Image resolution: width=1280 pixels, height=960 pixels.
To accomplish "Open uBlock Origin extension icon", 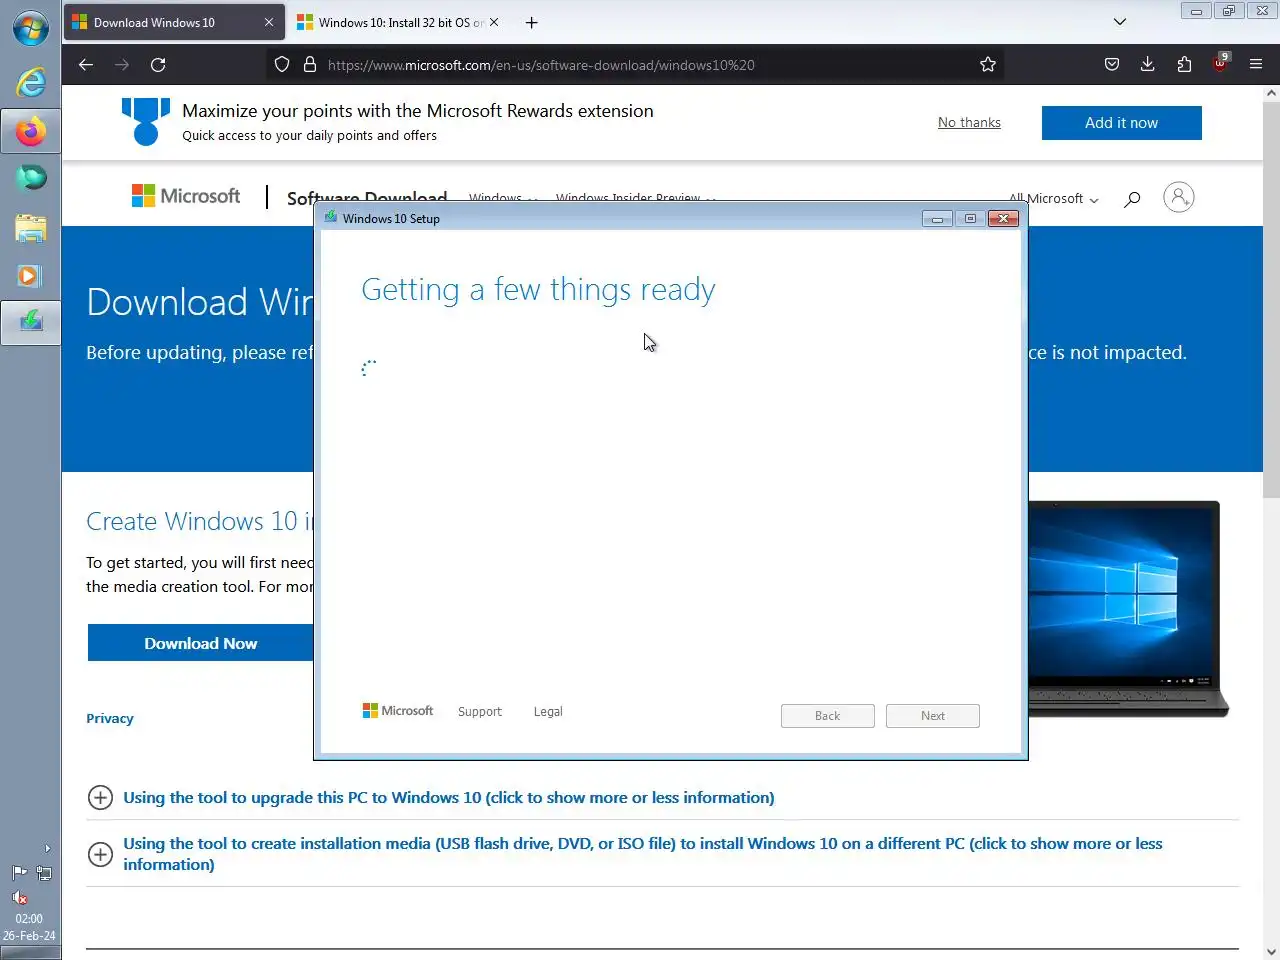I will pyautogui.click(x=1220, y=64).
